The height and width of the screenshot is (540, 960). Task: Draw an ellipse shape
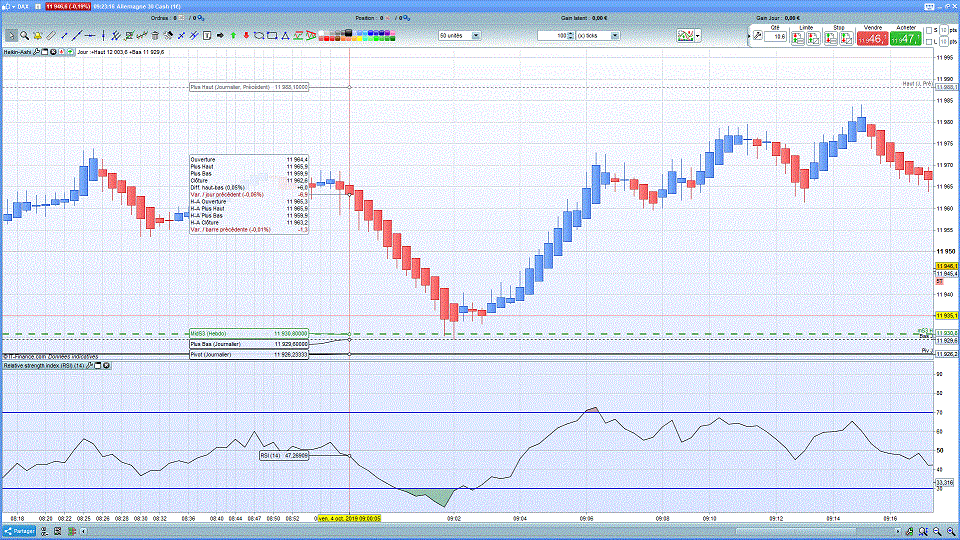click(x=259, y=36)
